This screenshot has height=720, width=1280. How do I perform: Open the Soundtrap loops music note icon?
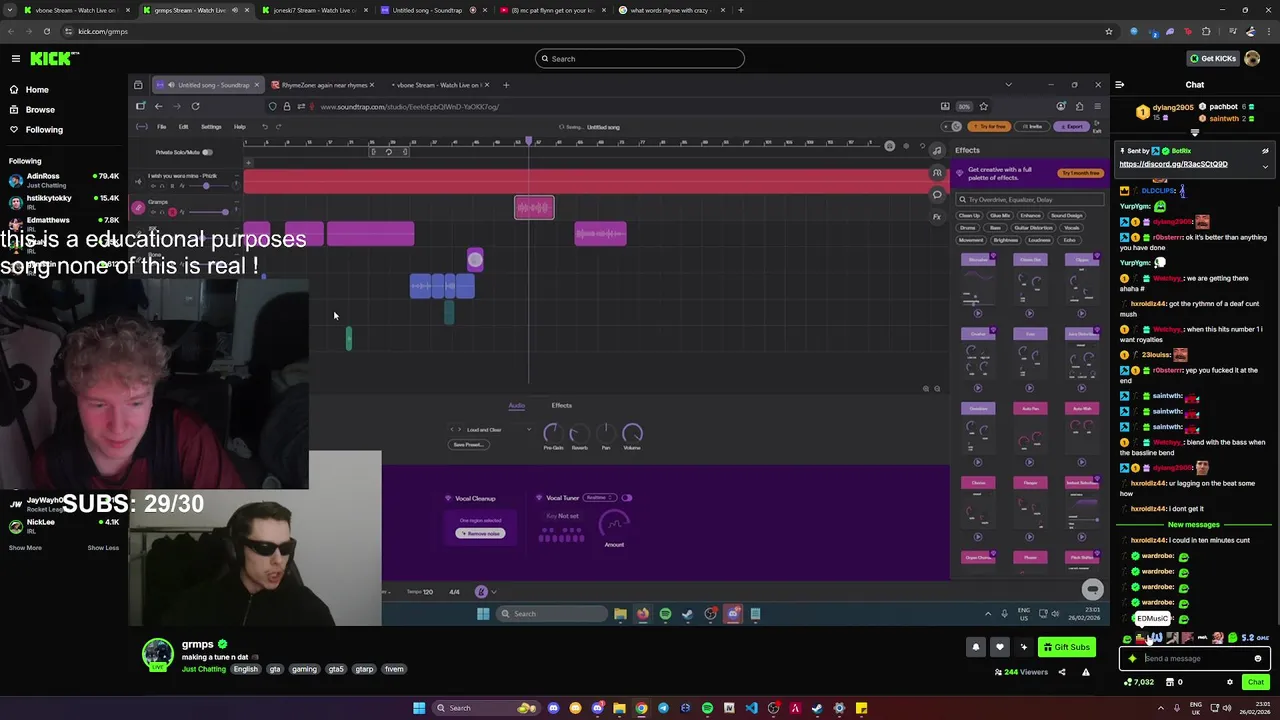point(937,150)
